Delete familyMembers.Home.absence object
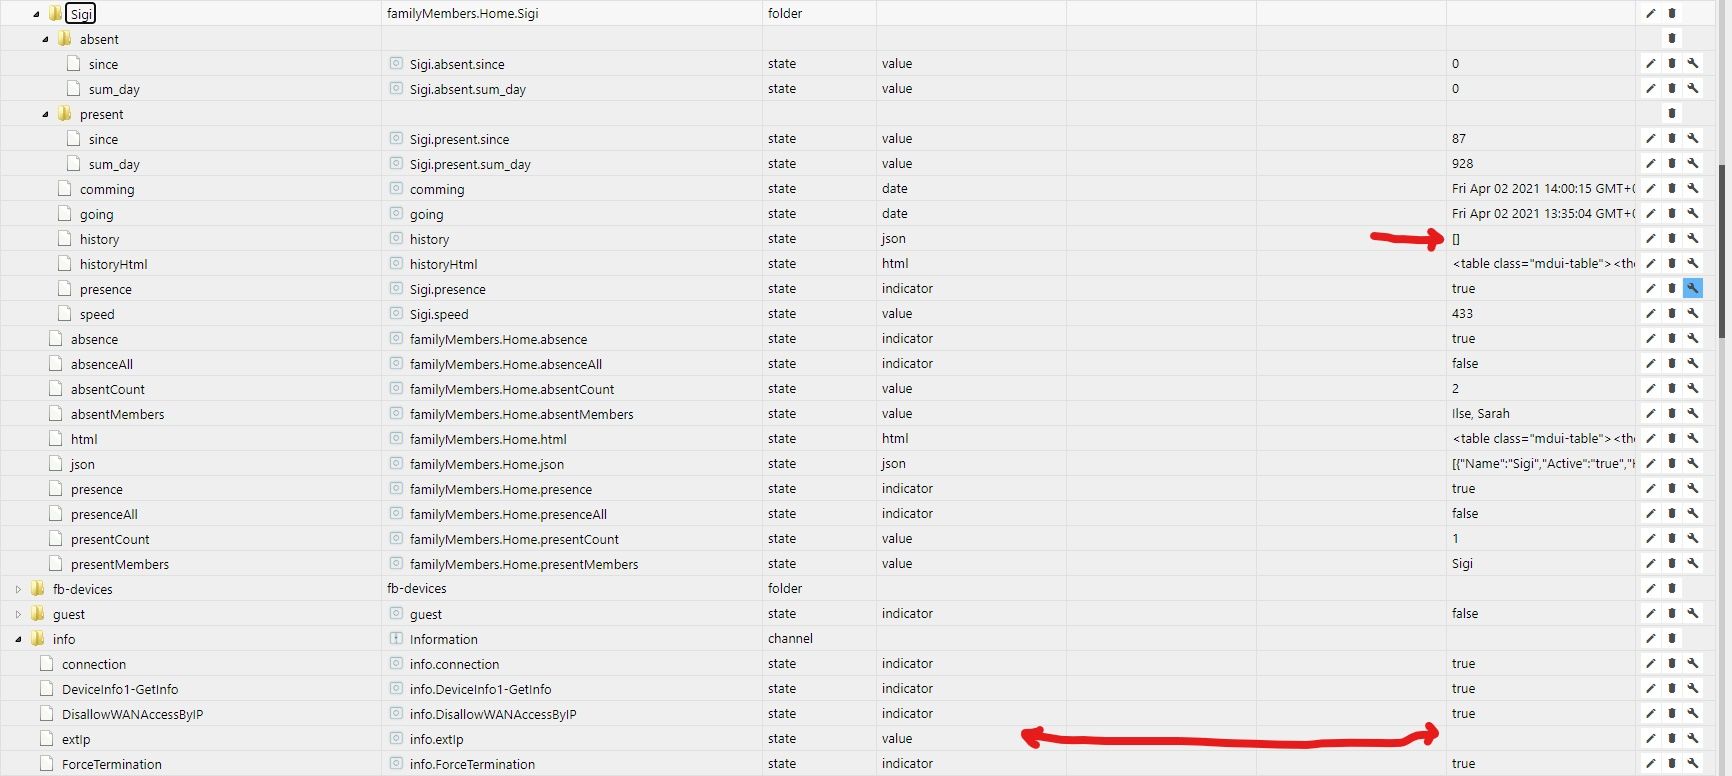Screen dimensions: 1732x776 tap(1672, 339)
